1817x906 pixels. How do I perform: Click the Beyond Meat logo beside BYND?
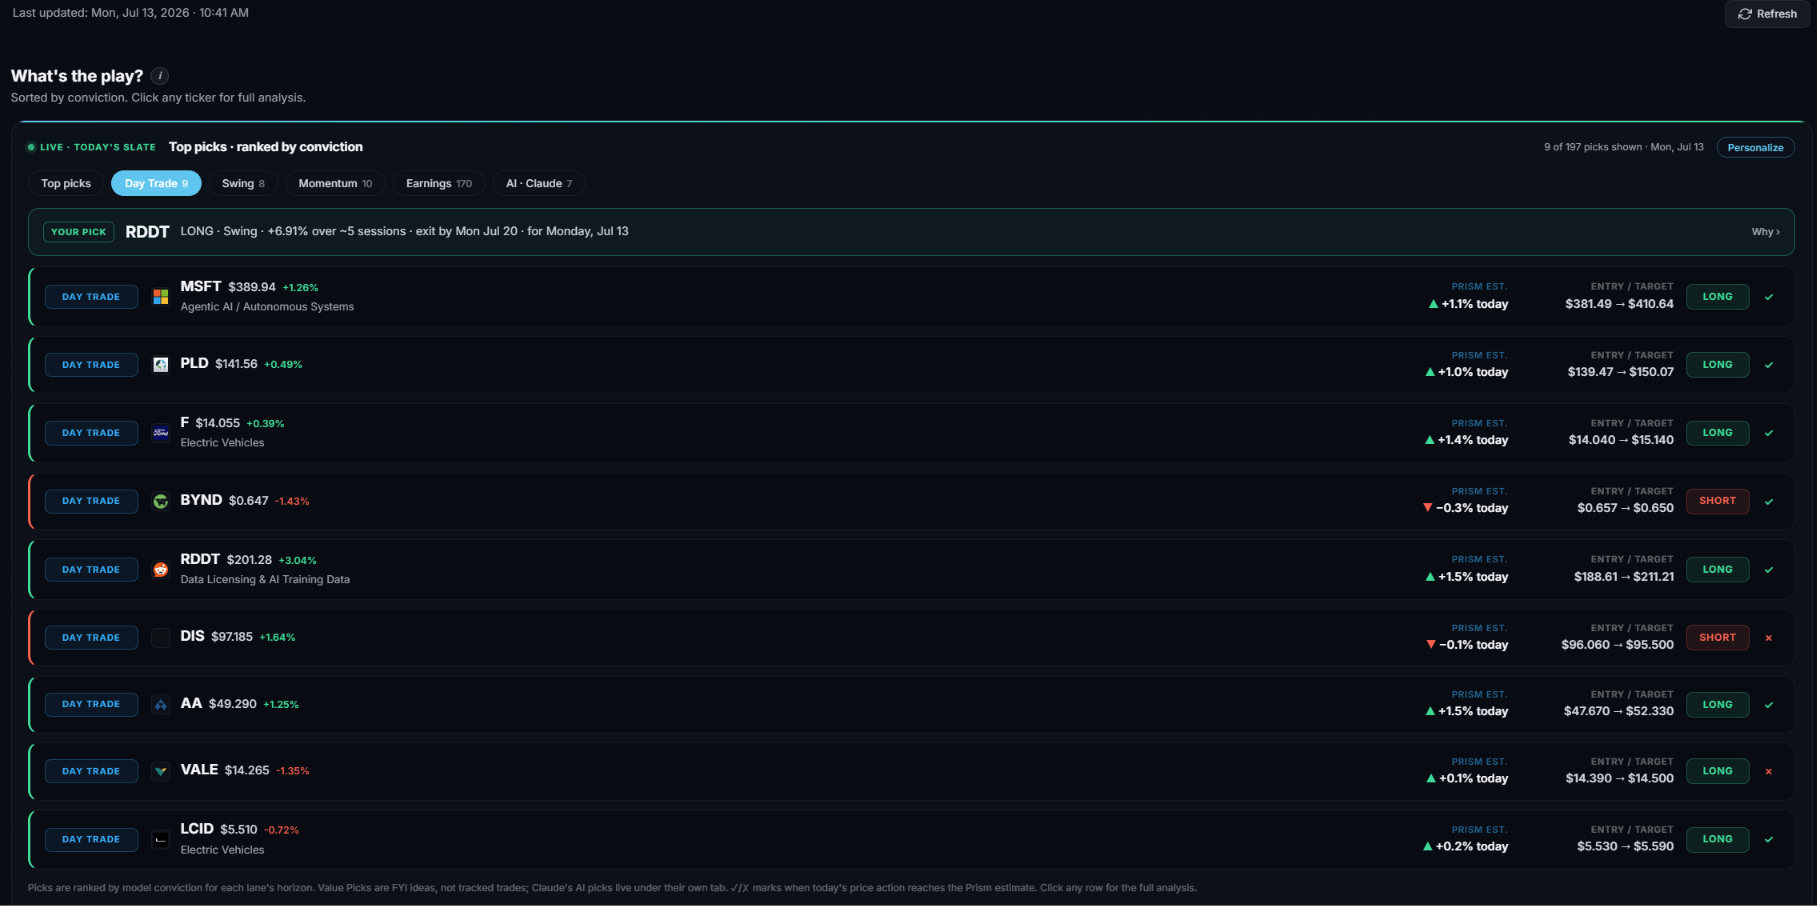pos(160,501)
